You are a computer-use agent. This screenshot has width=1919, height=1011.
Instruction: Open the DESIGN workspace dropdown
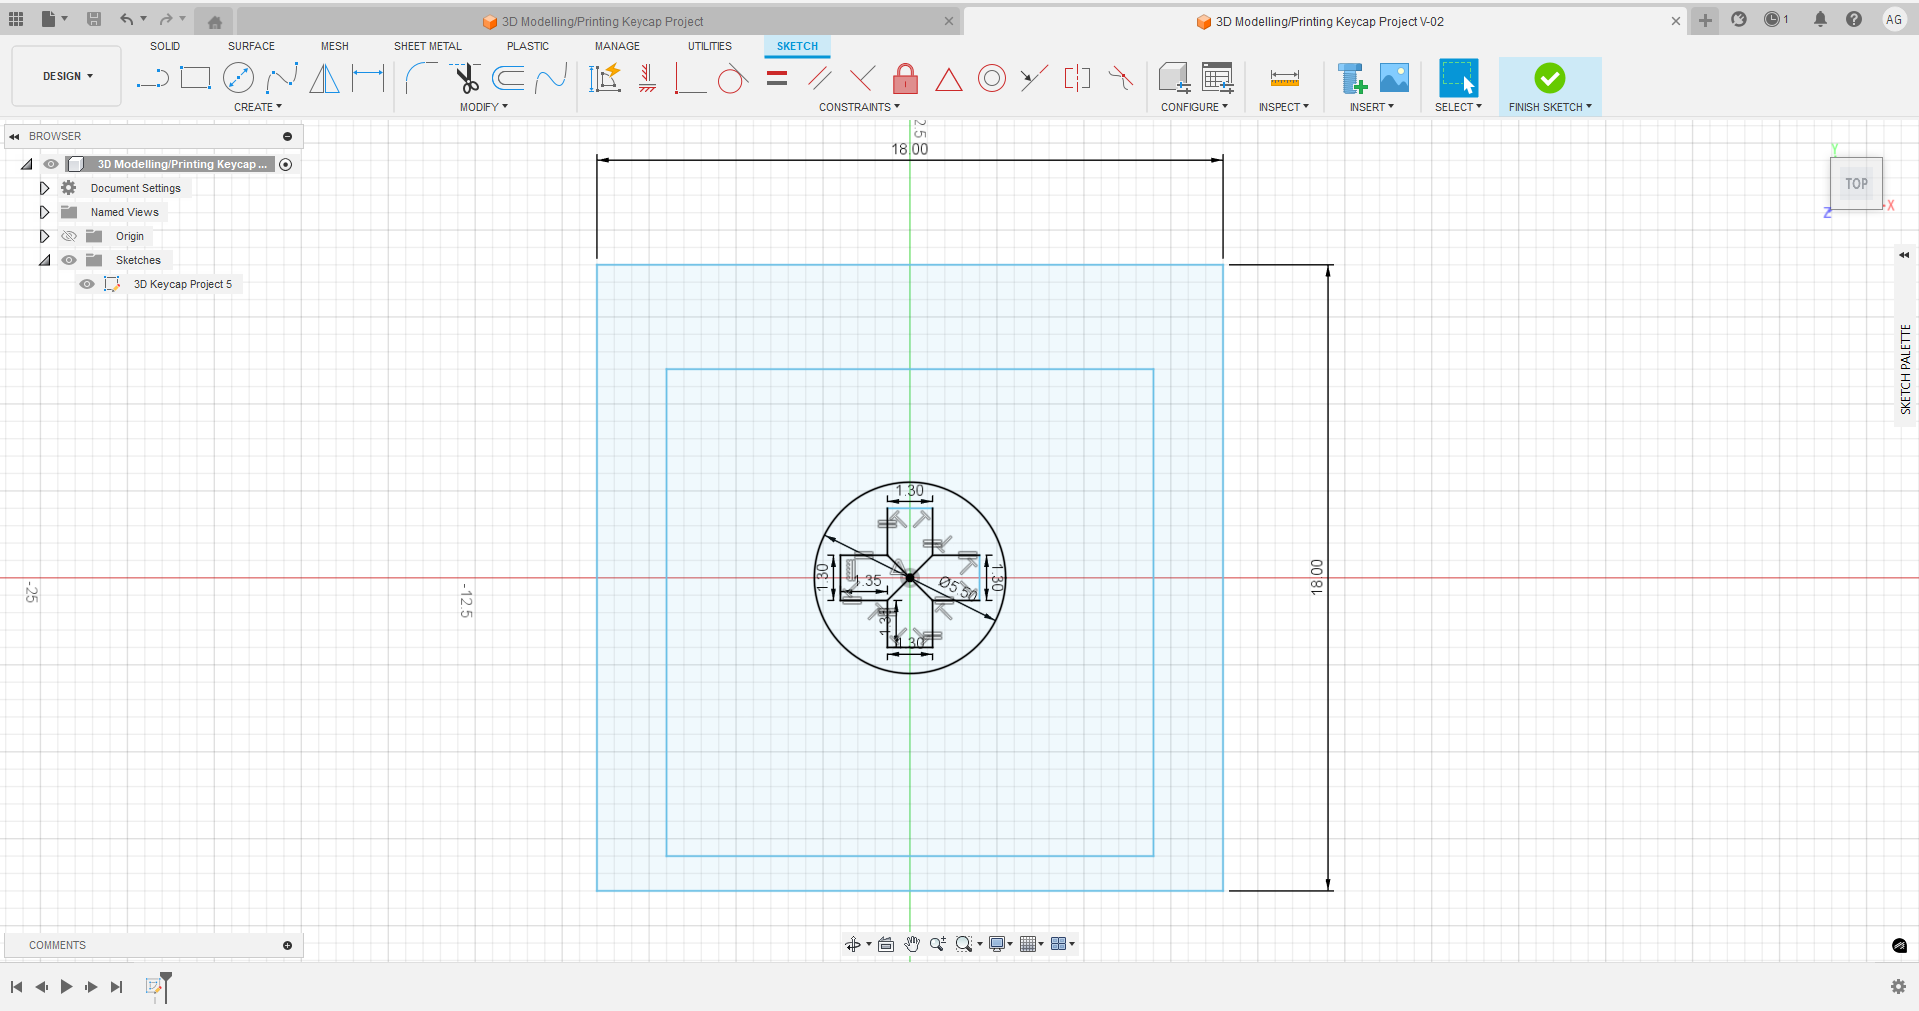67,76
